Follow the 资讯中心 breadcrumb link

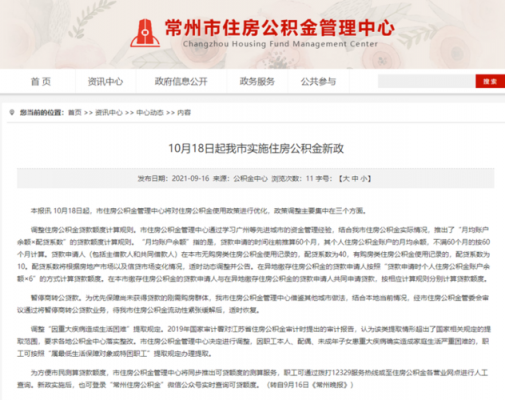pyautogui.click(x=109, y=112)
